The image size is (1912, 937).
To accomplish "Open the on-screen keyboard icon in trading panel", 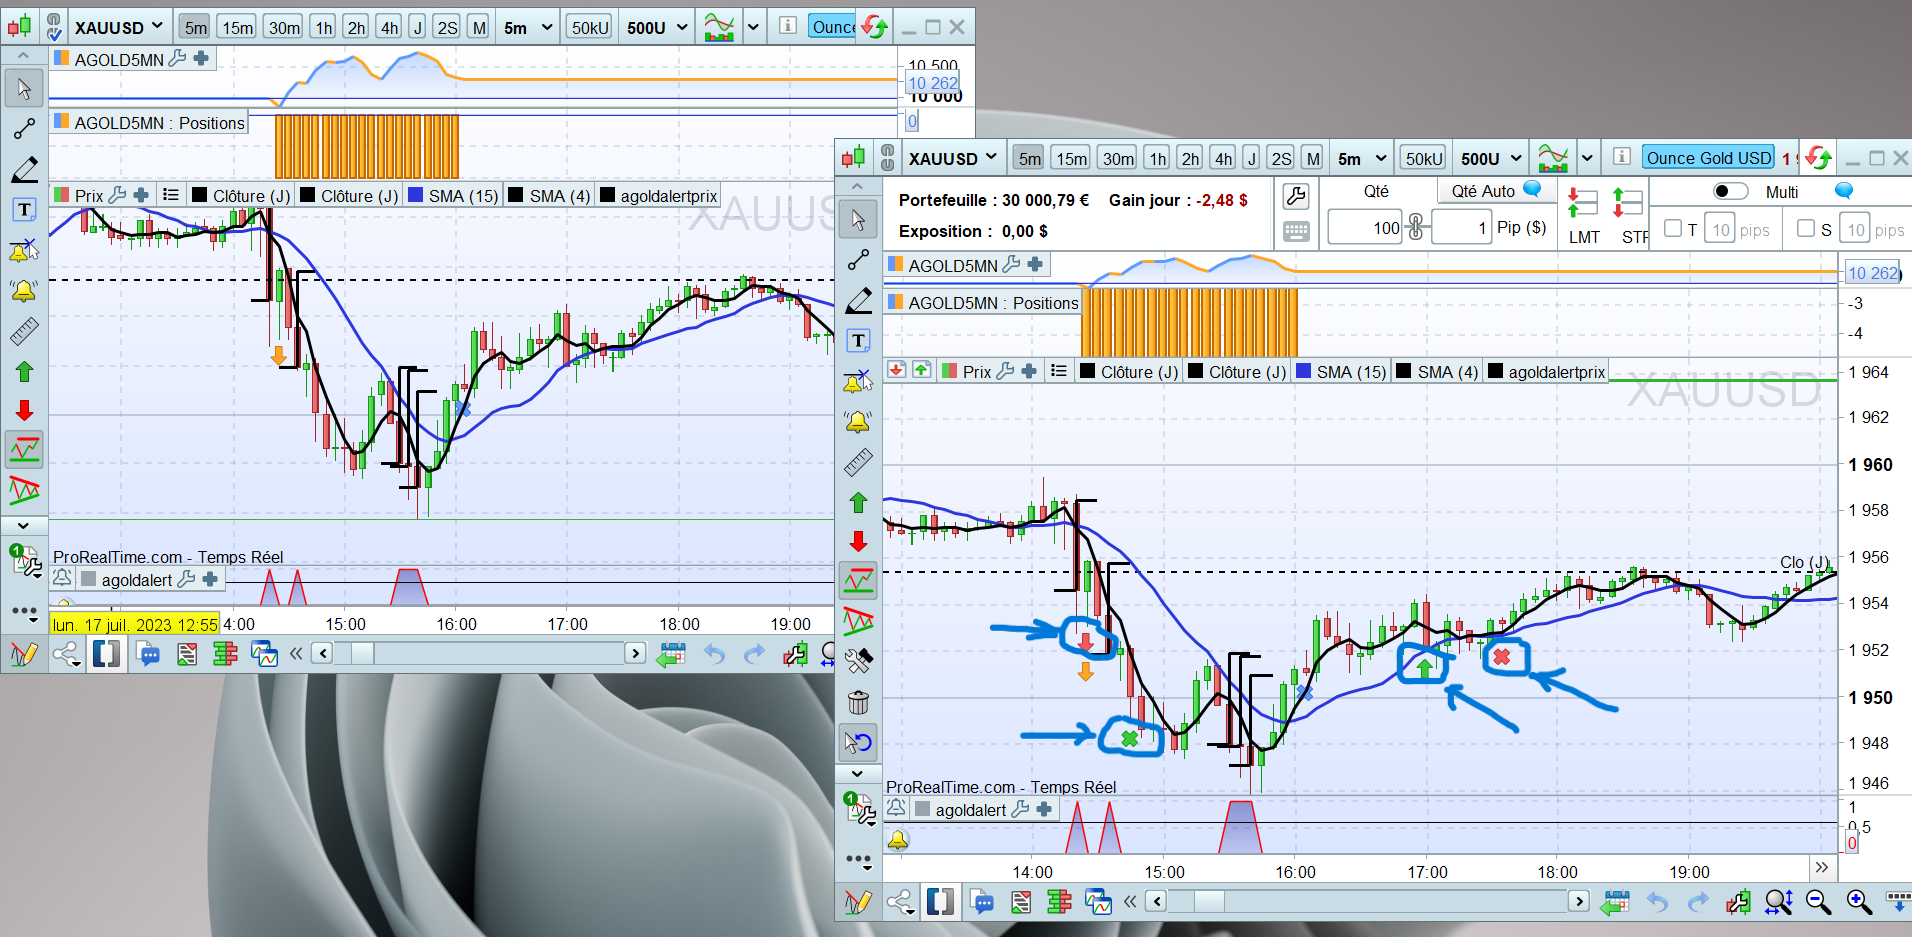I will [1296, 232].
